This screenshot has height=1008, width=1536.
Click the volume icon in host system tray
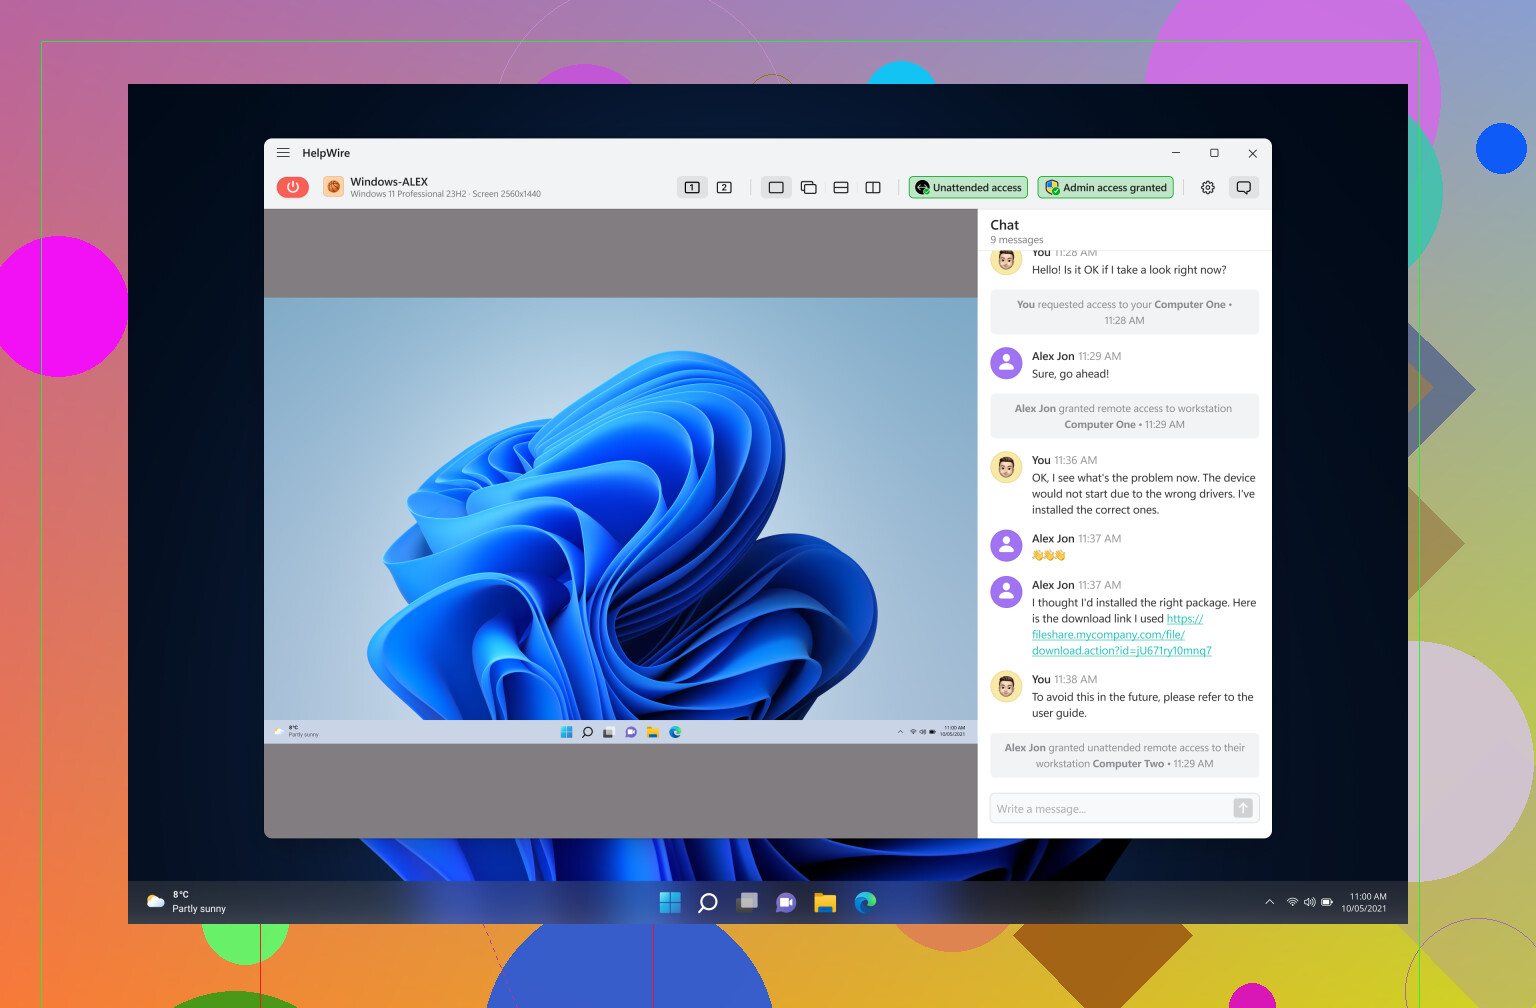pyautogui.click(x=1309, y=902)
